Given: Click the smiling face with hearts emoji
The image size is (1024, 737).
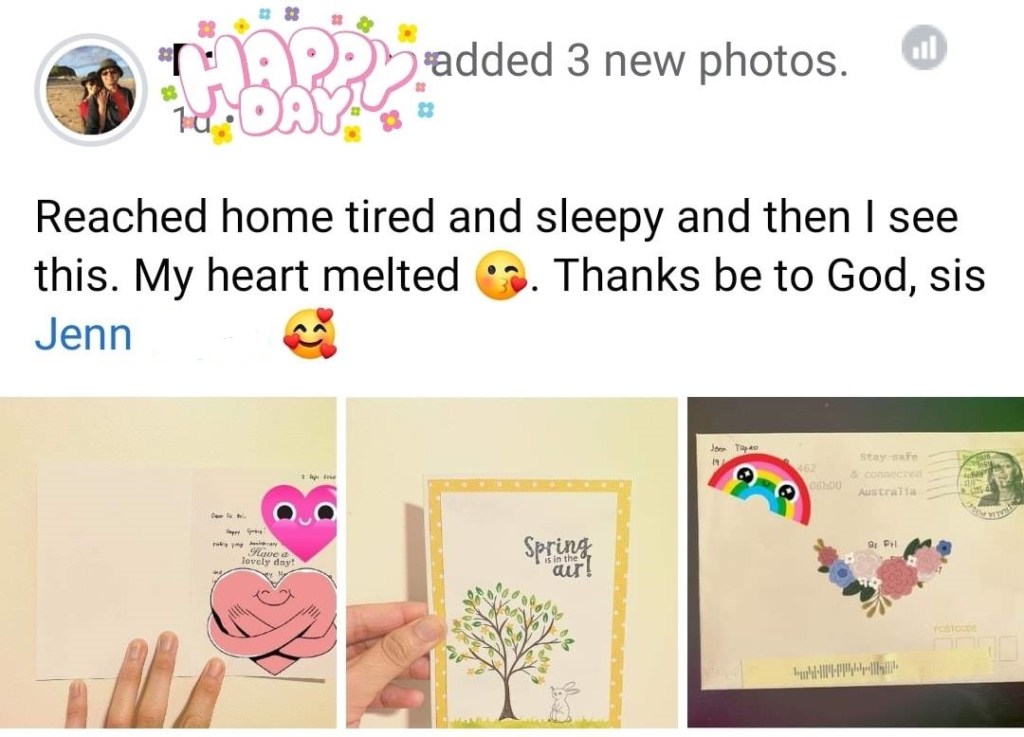Looking at the screenshot, I should click(310, 334).
